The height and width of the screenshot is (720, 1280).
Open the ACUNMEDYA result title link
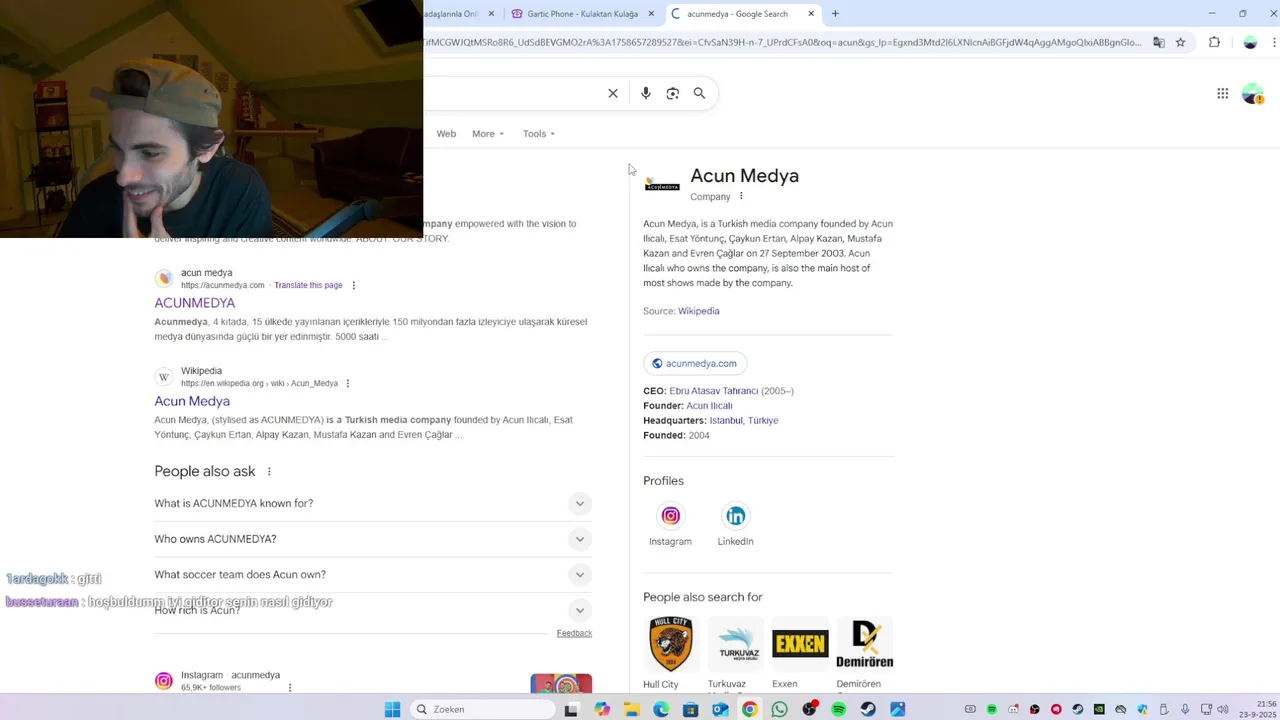coord(195,303)
